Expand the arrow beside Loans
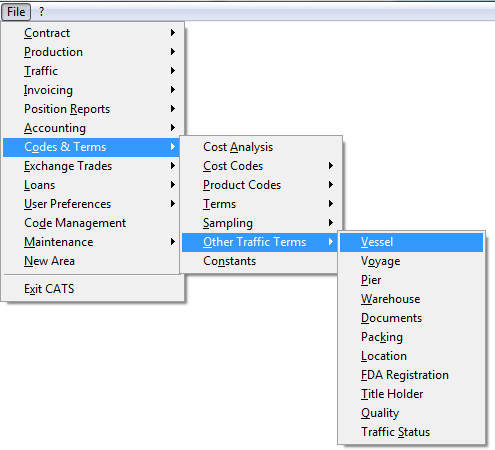This screenshot has width=495, height=450. point(173,185)
